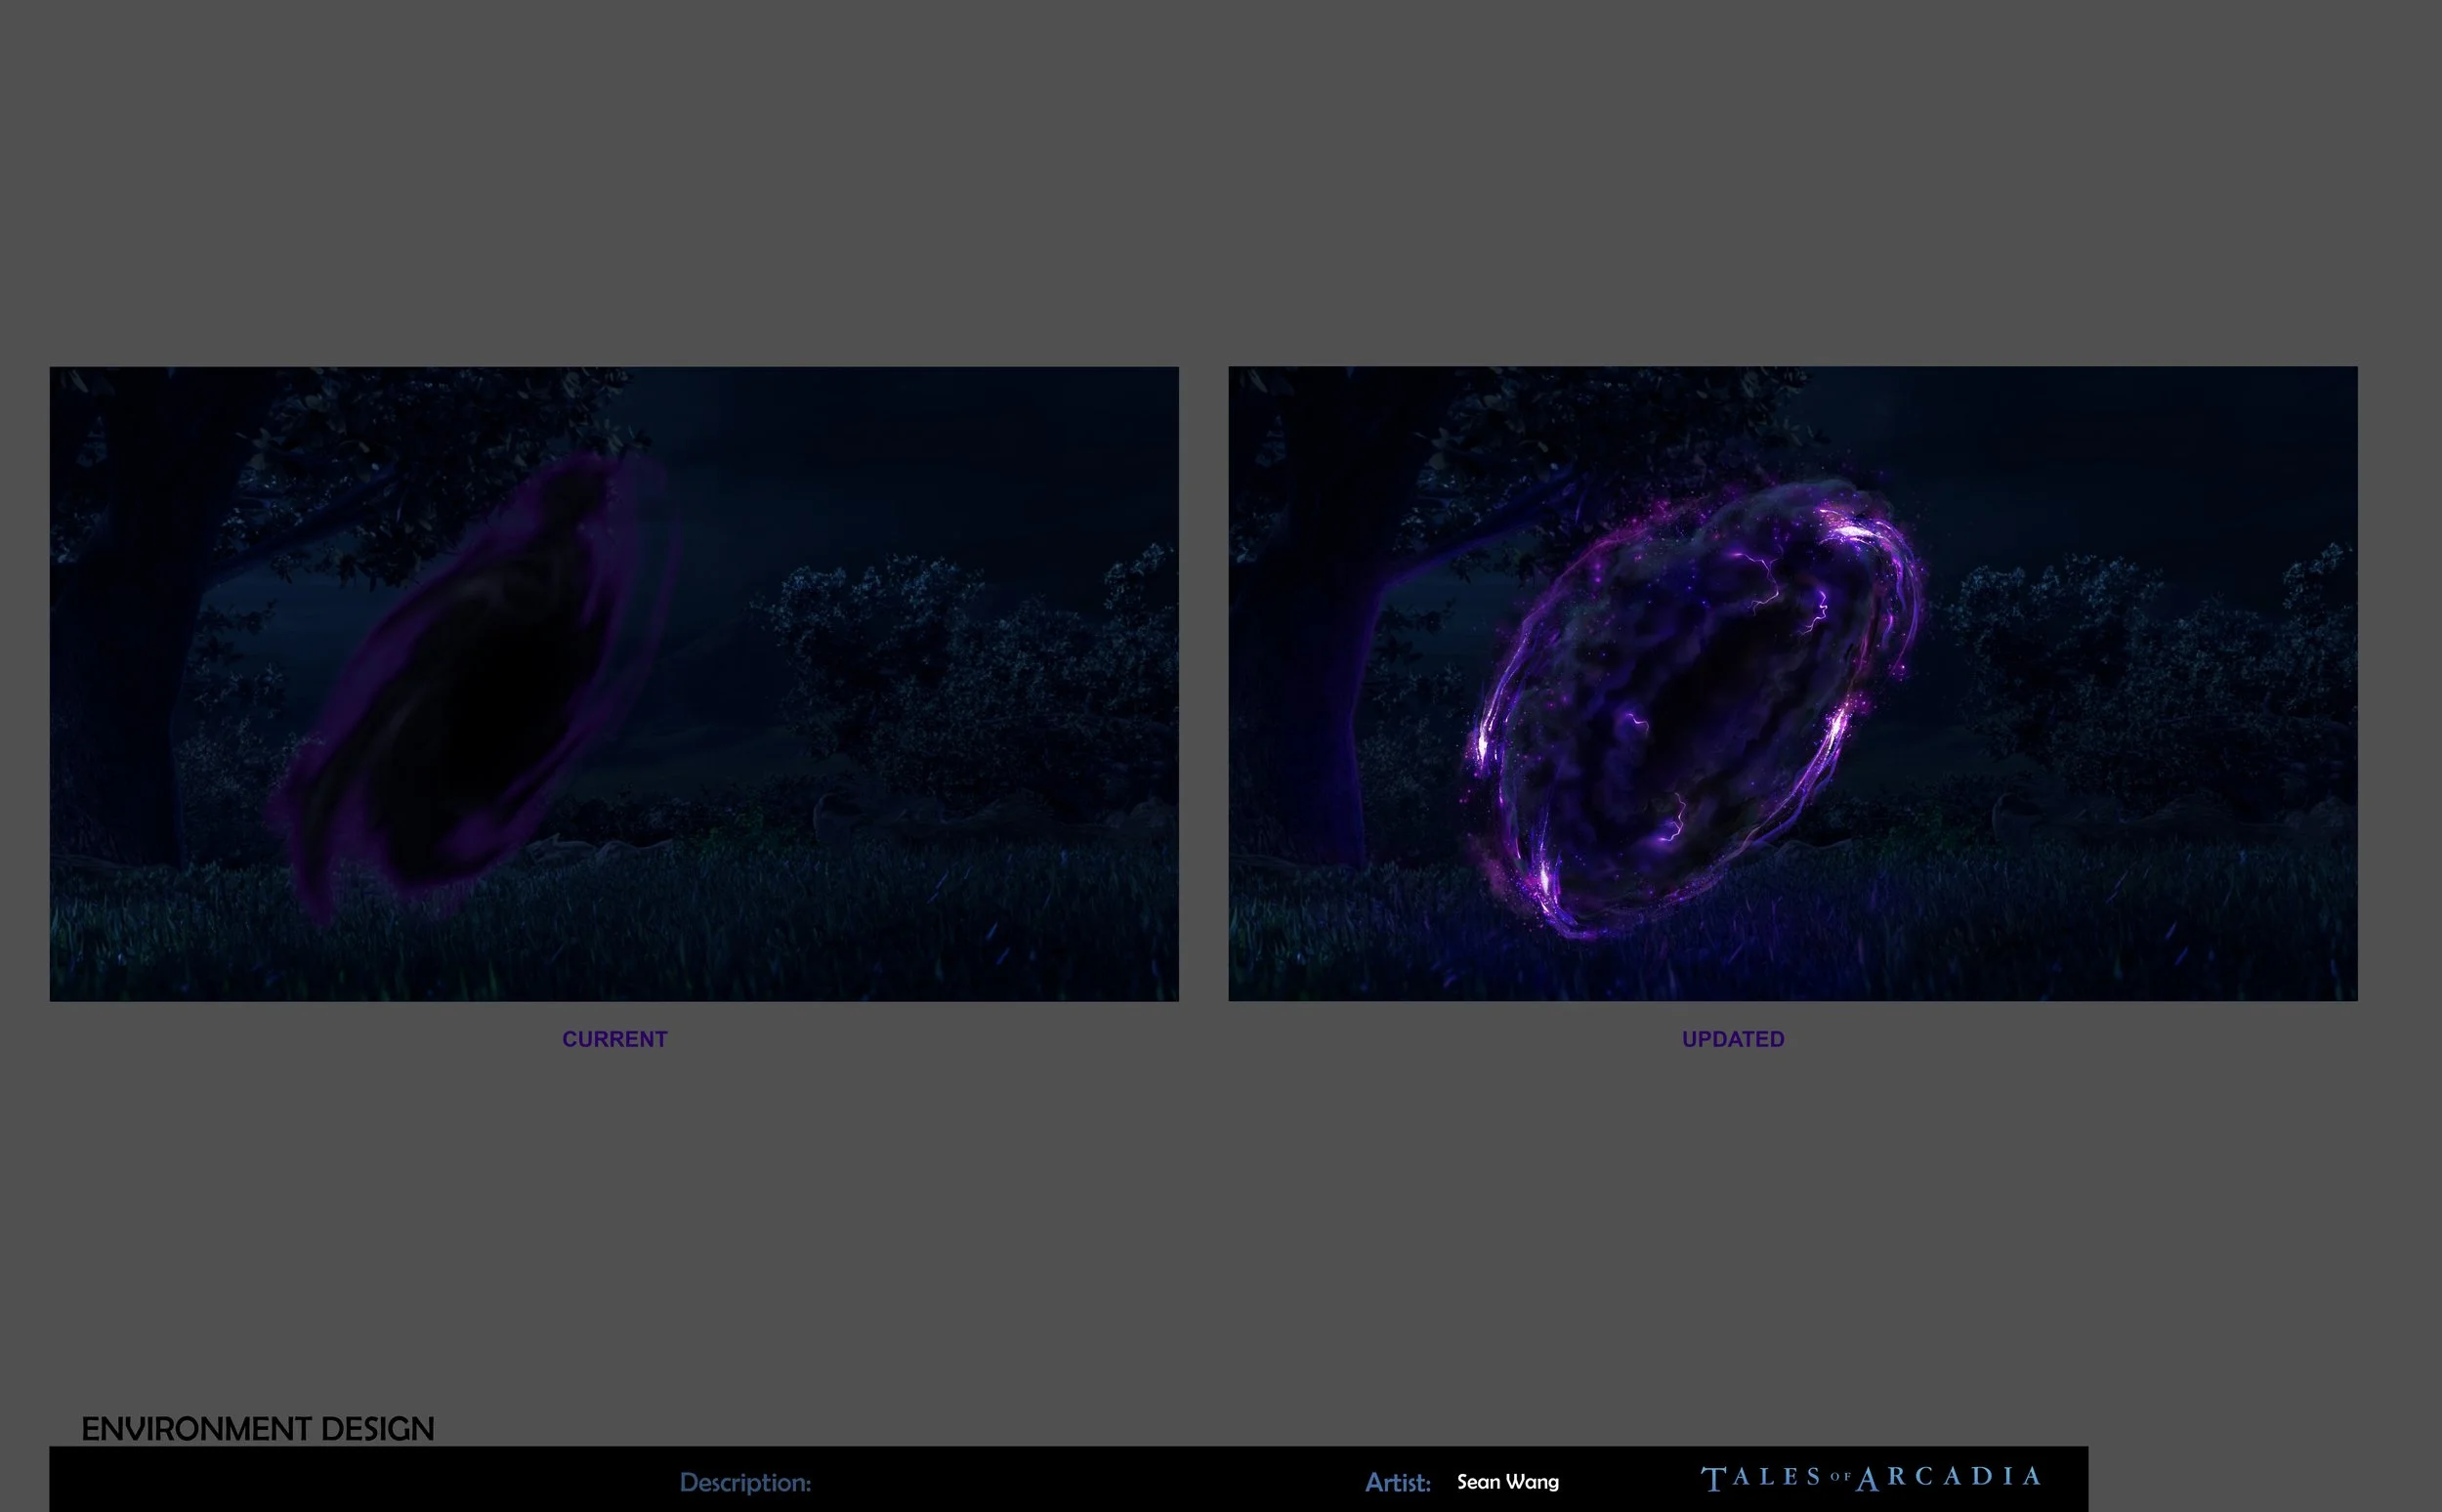Select the UPDATED caption label
The image size is (2442, 1512).
pyautogui.click(x=1733, y=1039)
